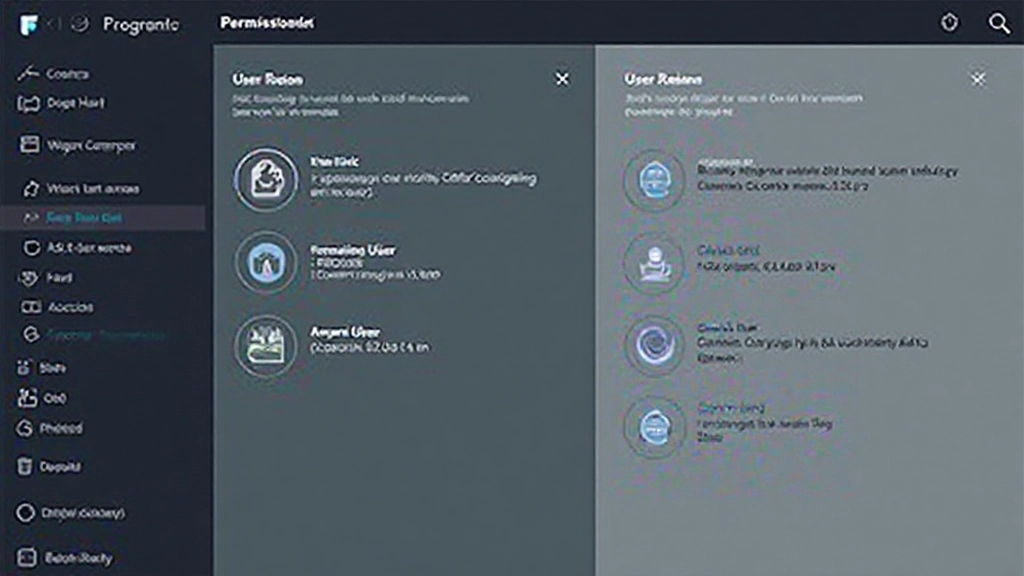Select the house avatar icon beside Remaining User
Screen dimensions: 1024x576
coord(265,262)
